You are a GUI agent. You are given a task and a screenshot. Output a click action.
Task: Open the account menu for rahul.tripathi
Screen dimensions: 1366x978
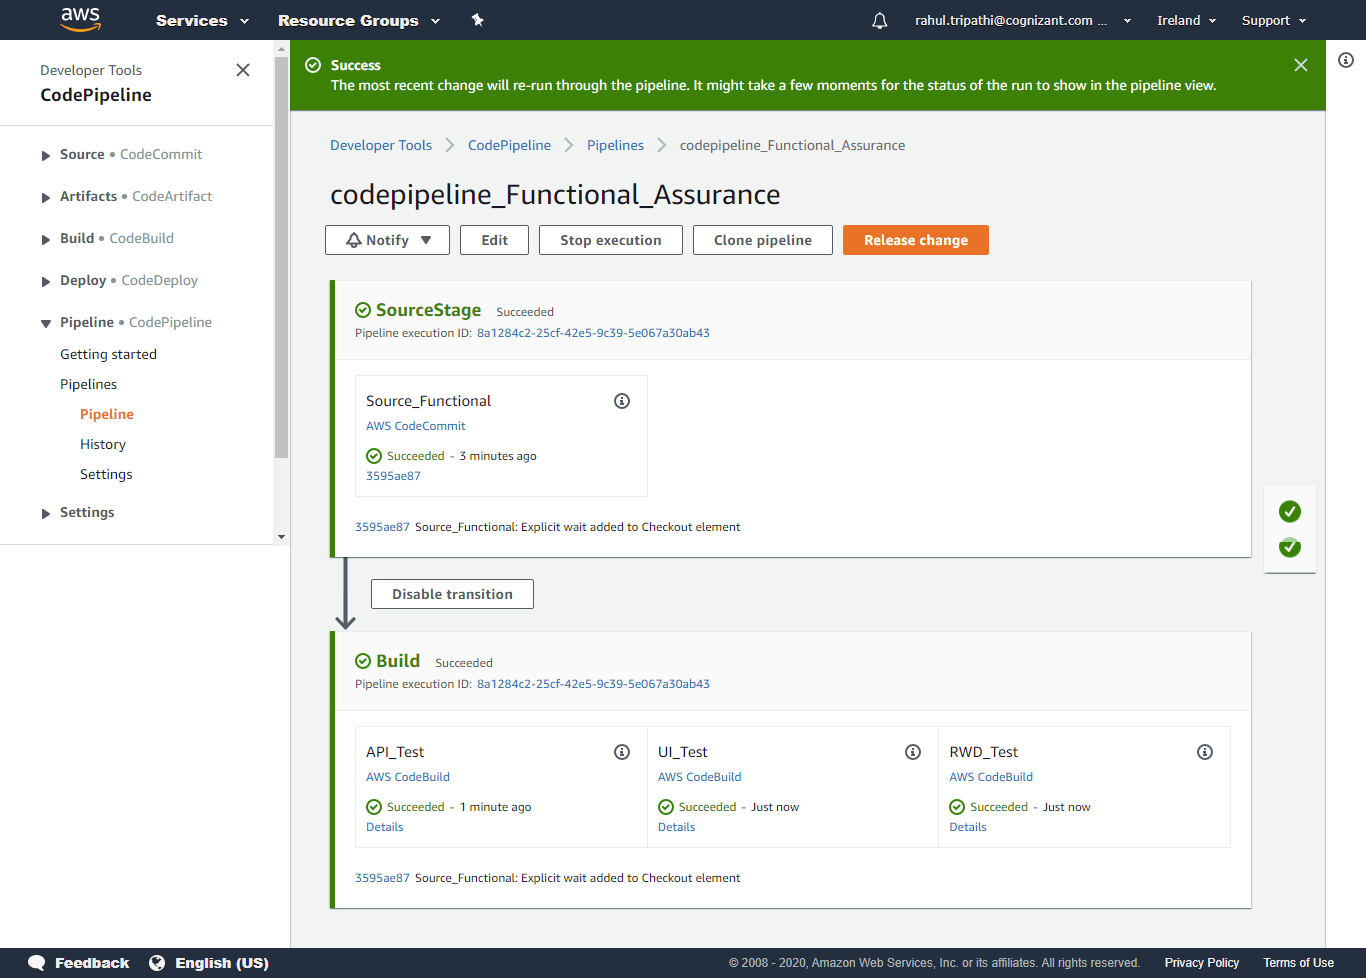pos(1023,20)
